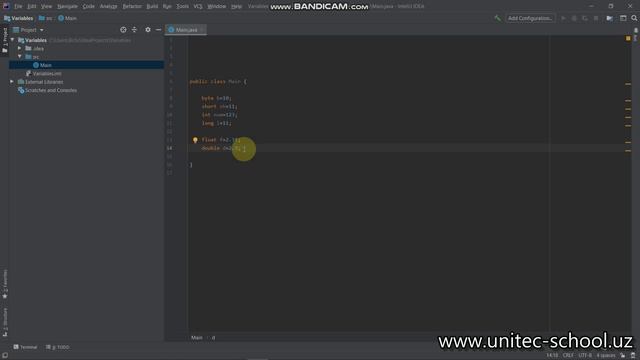Hide the Project panel with minus icon
Image resolution: width=640 pixels, height=360 pixels.
(158, 30)
